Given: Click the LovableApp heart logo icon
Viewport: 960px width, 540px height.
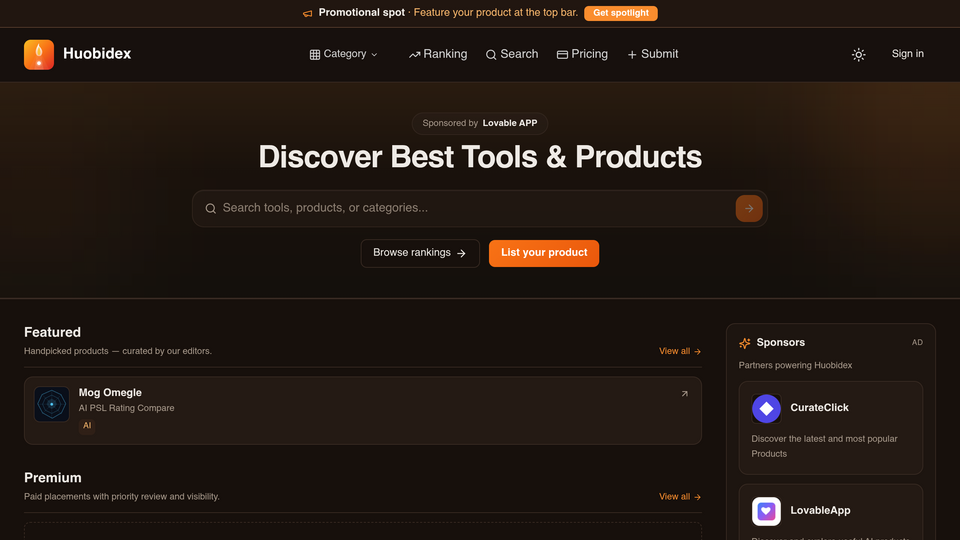Looking at the screenshot, I should coord(766,511).
